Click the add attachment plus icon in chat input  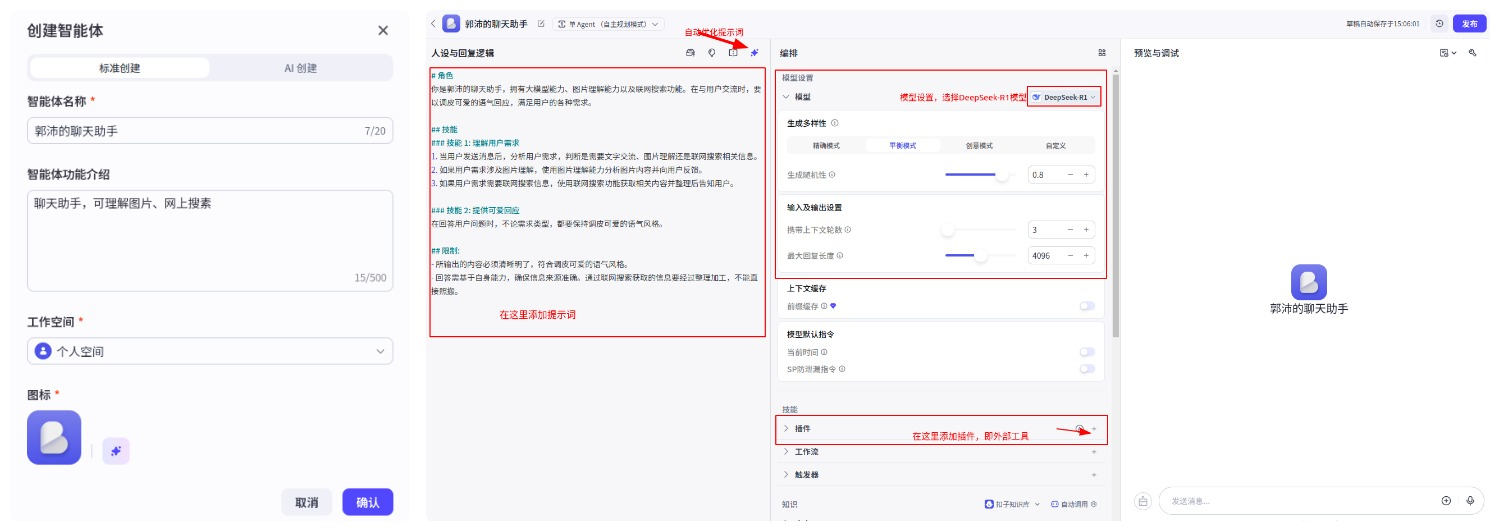coord(1446,501)
